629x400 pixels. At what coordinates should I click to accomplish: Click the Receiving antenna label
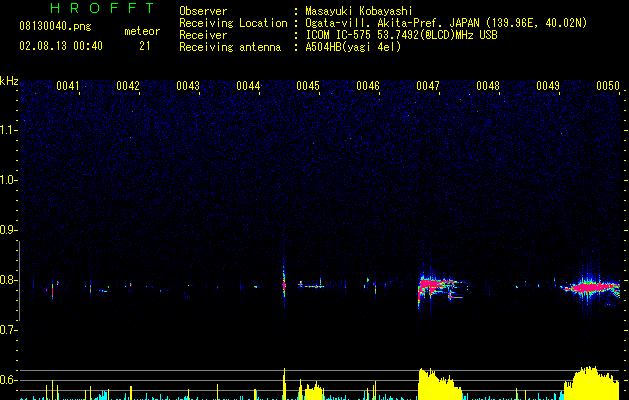pyautogui.click(x=230, y=47)
